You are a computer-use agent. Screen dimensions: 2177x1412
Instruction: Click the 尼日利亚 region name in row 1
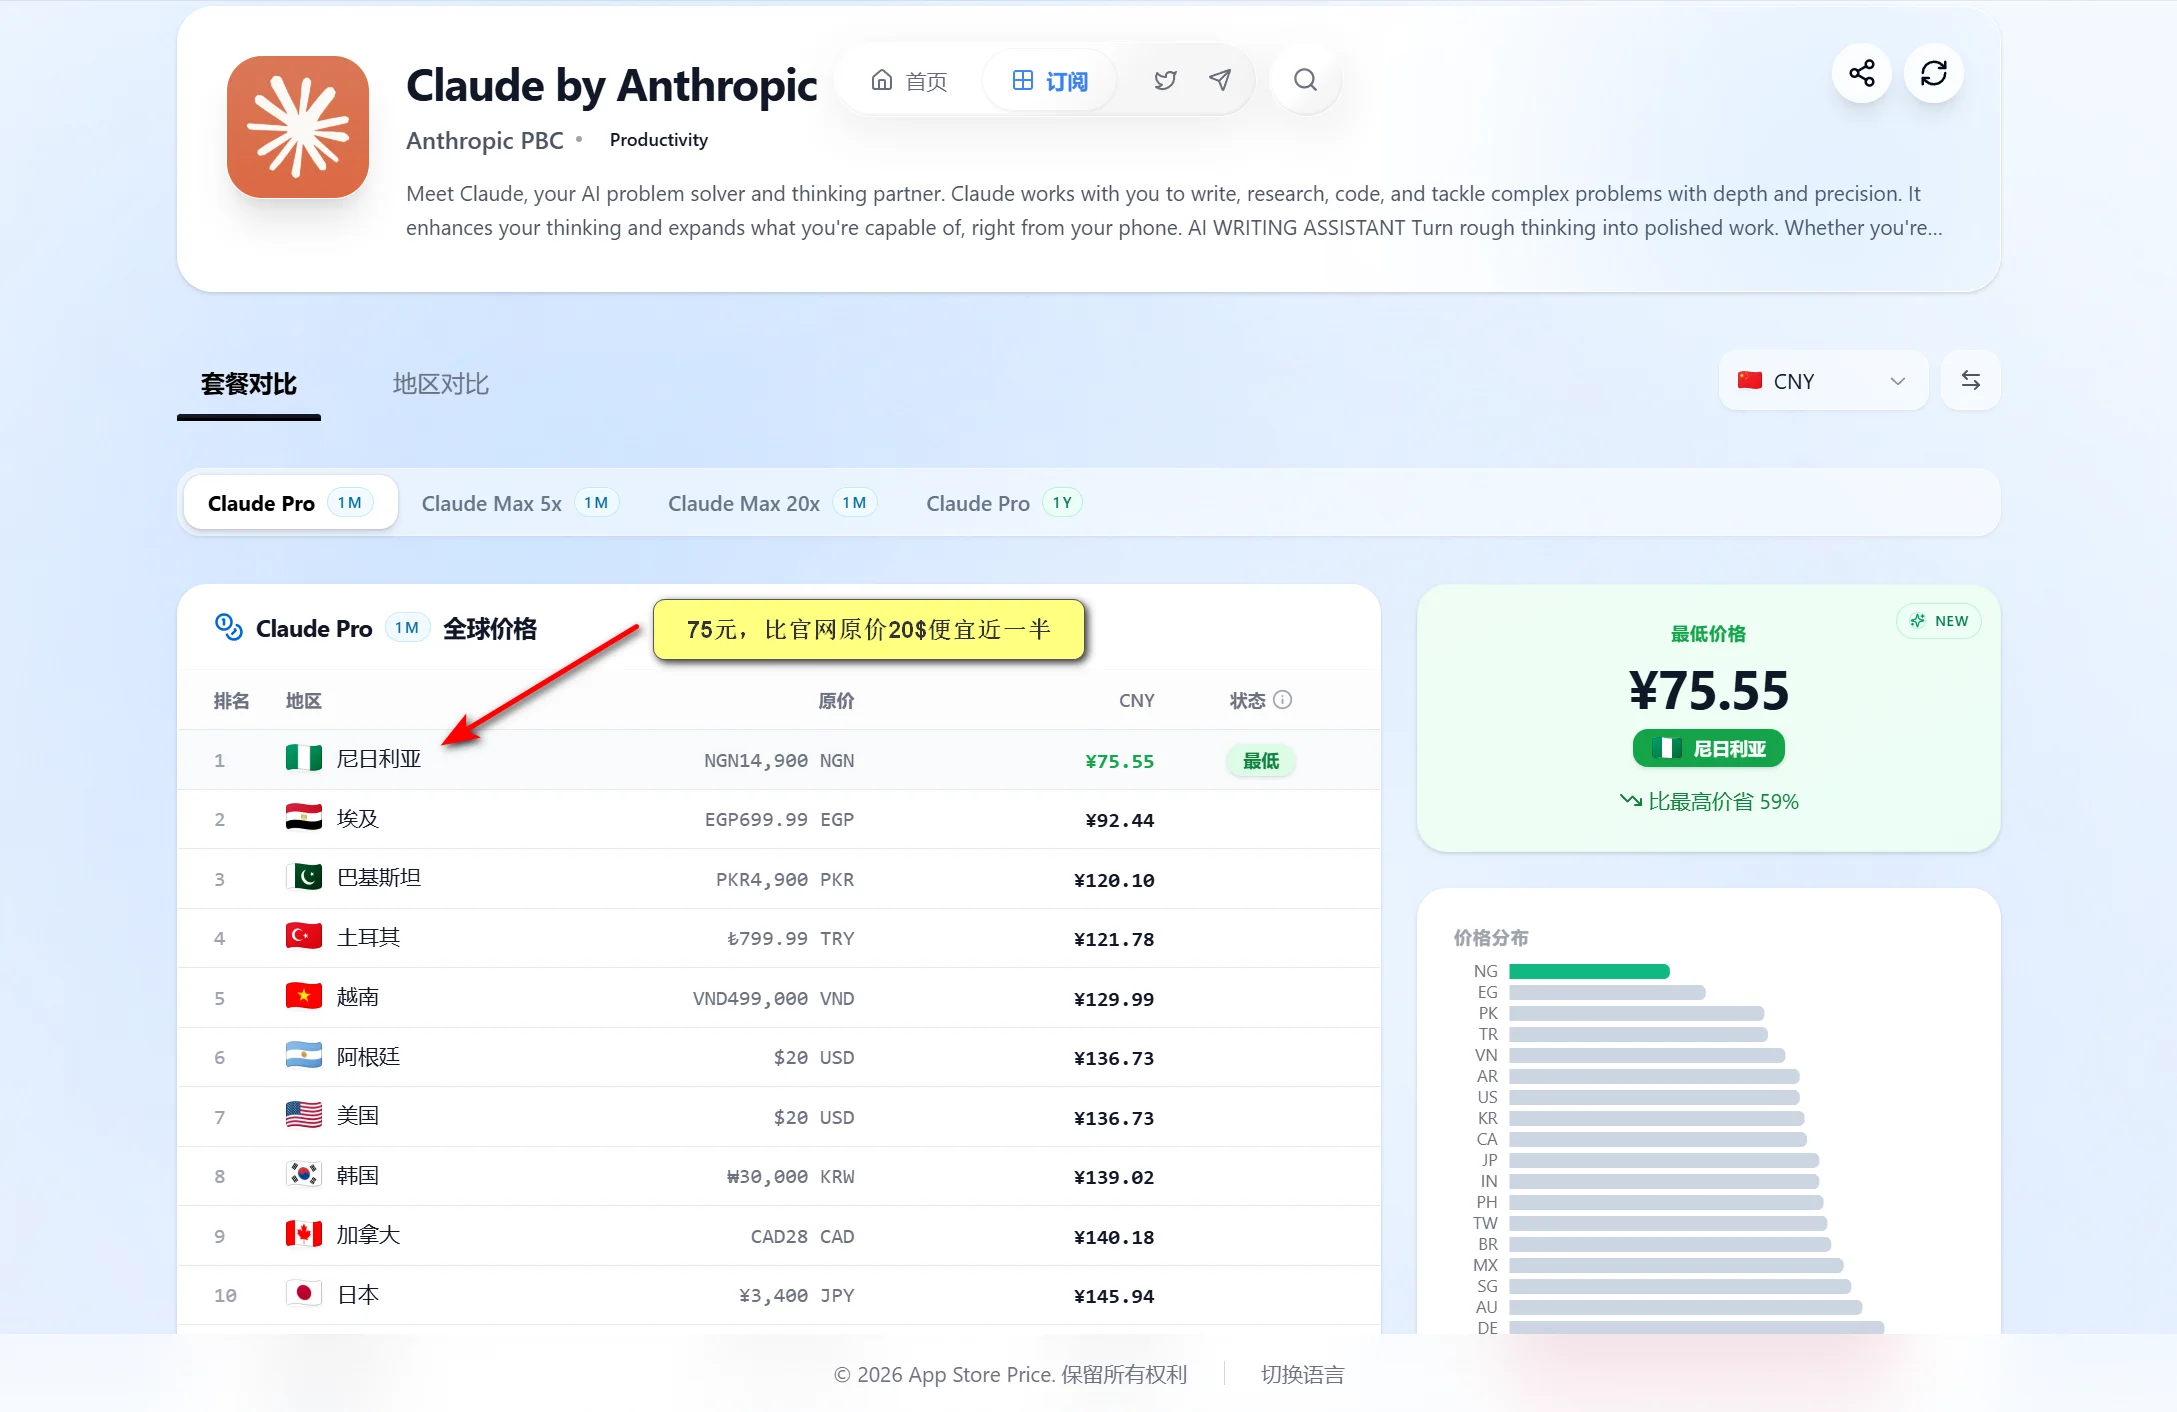(x=379, y=759)
